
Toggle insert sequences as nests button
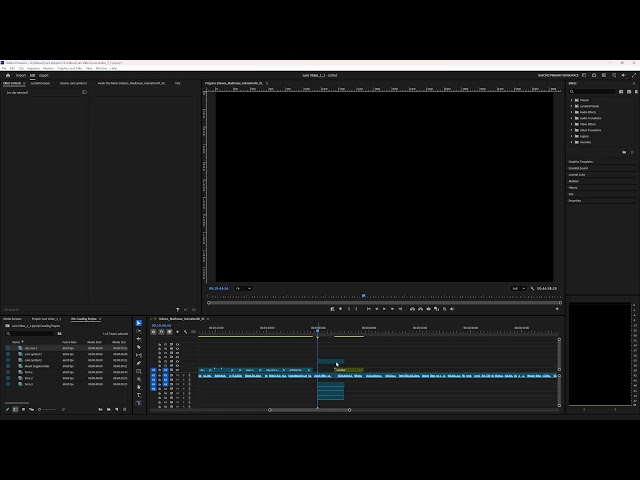point(153,332)
